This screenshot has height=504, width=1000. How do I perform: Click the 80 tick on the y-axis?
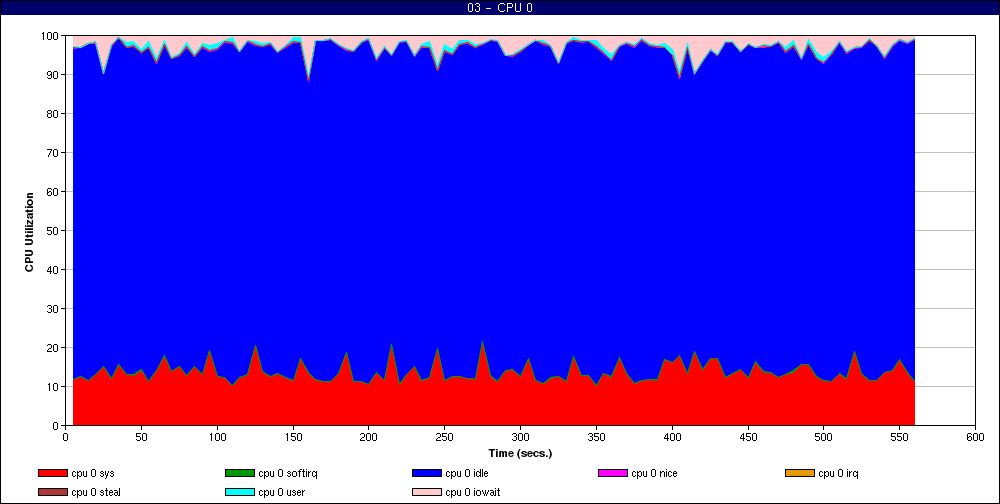click(x=54, y=114)
